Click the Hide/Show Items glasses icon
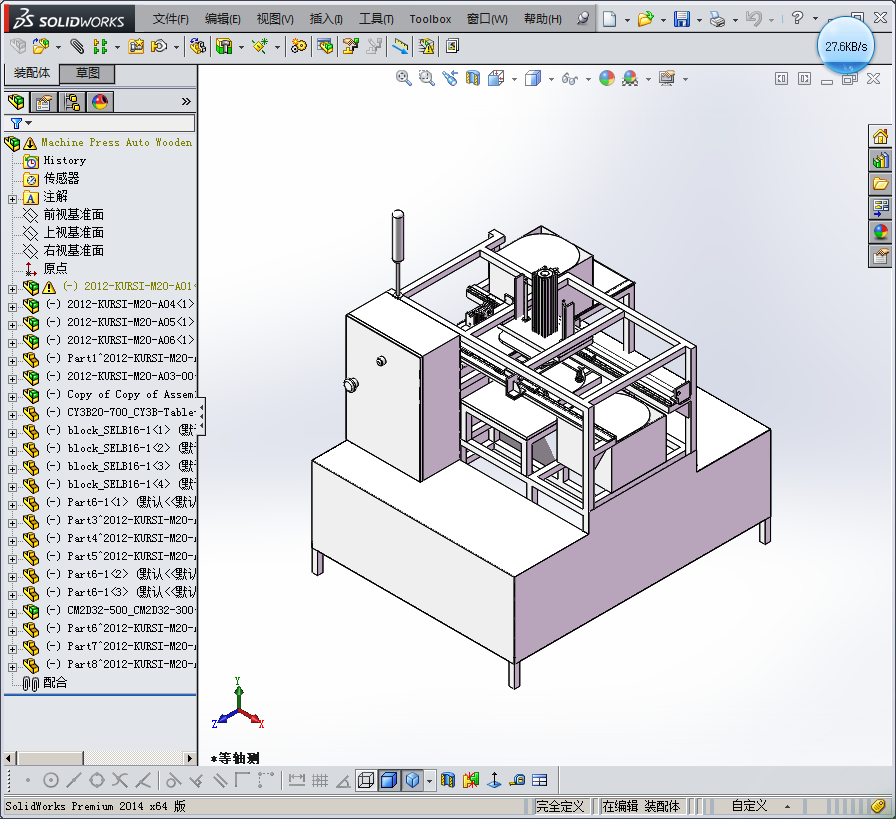896x819 pixels. (x=569, y=78)
